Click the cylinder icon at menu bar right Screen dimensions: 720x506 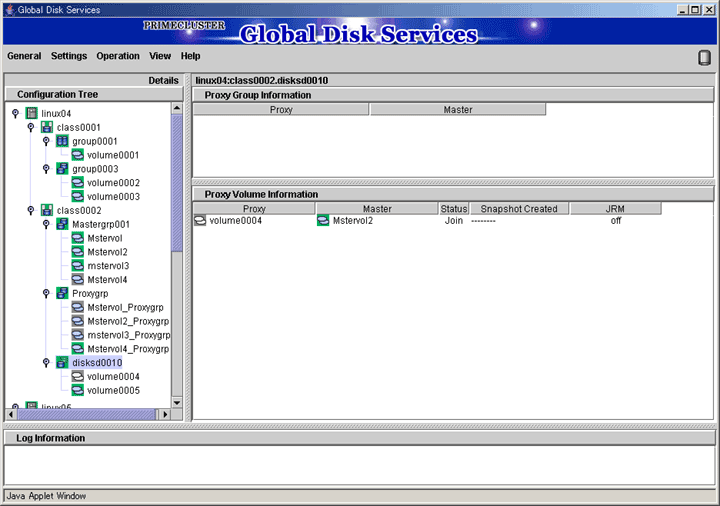[704, 57]
